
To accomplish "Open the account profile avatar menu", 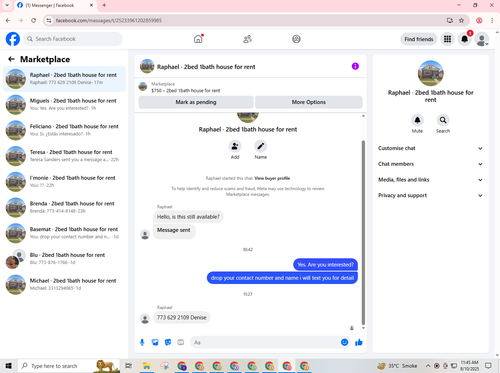I will coord(482,39).
